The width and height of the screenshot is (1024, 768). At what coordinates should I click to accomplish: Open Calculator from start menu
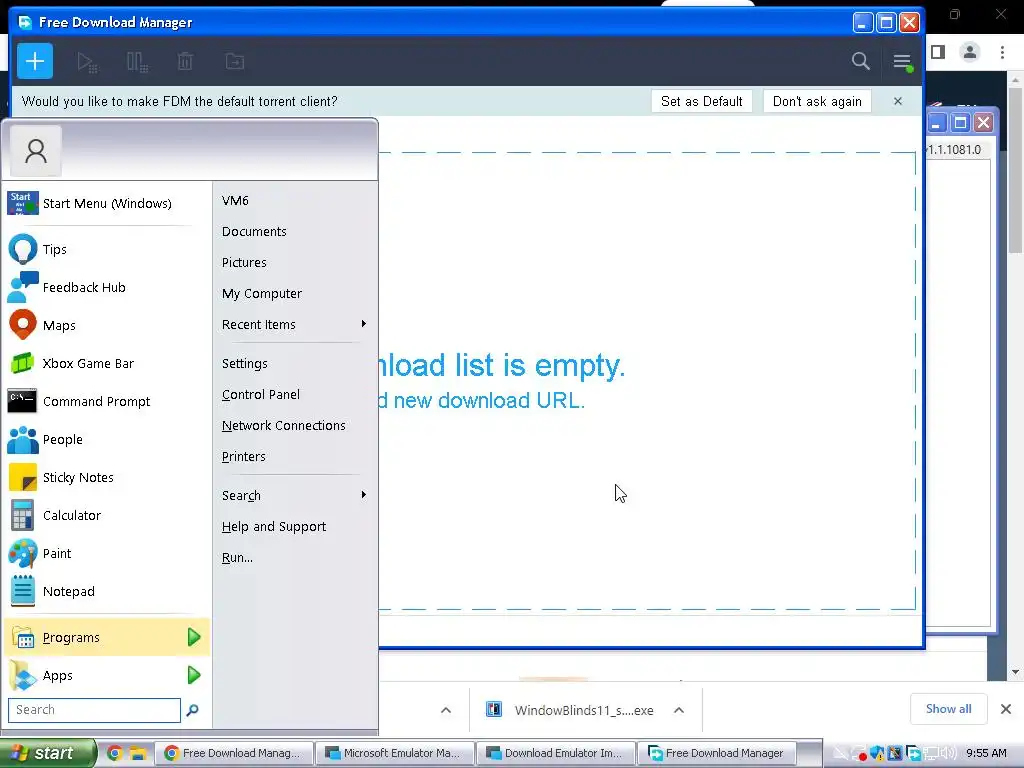pos(107,515)
